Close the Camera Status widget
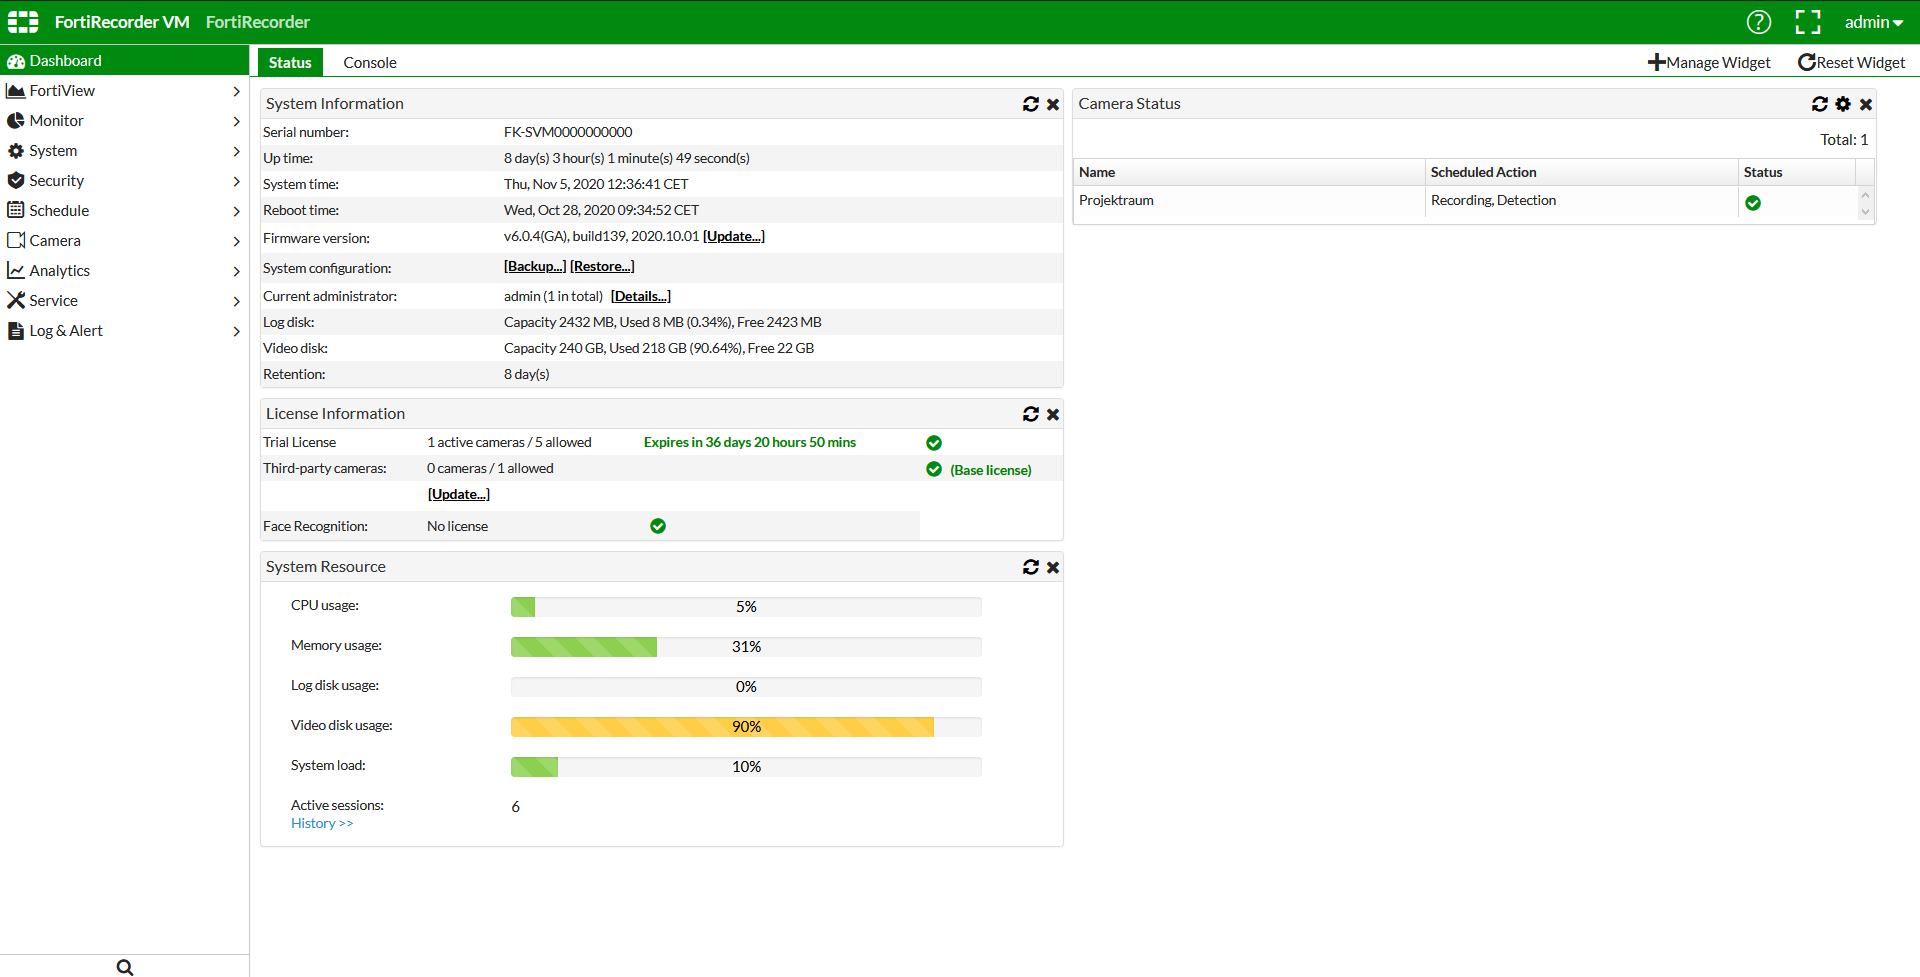1920x977 pixels. click(x=1866, y=104)
